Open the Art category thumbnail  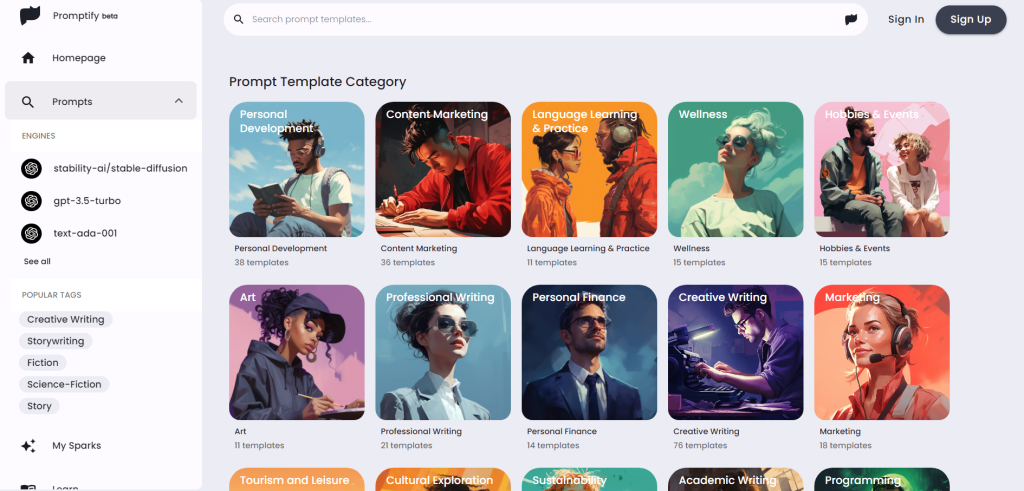tap(296, 352)
